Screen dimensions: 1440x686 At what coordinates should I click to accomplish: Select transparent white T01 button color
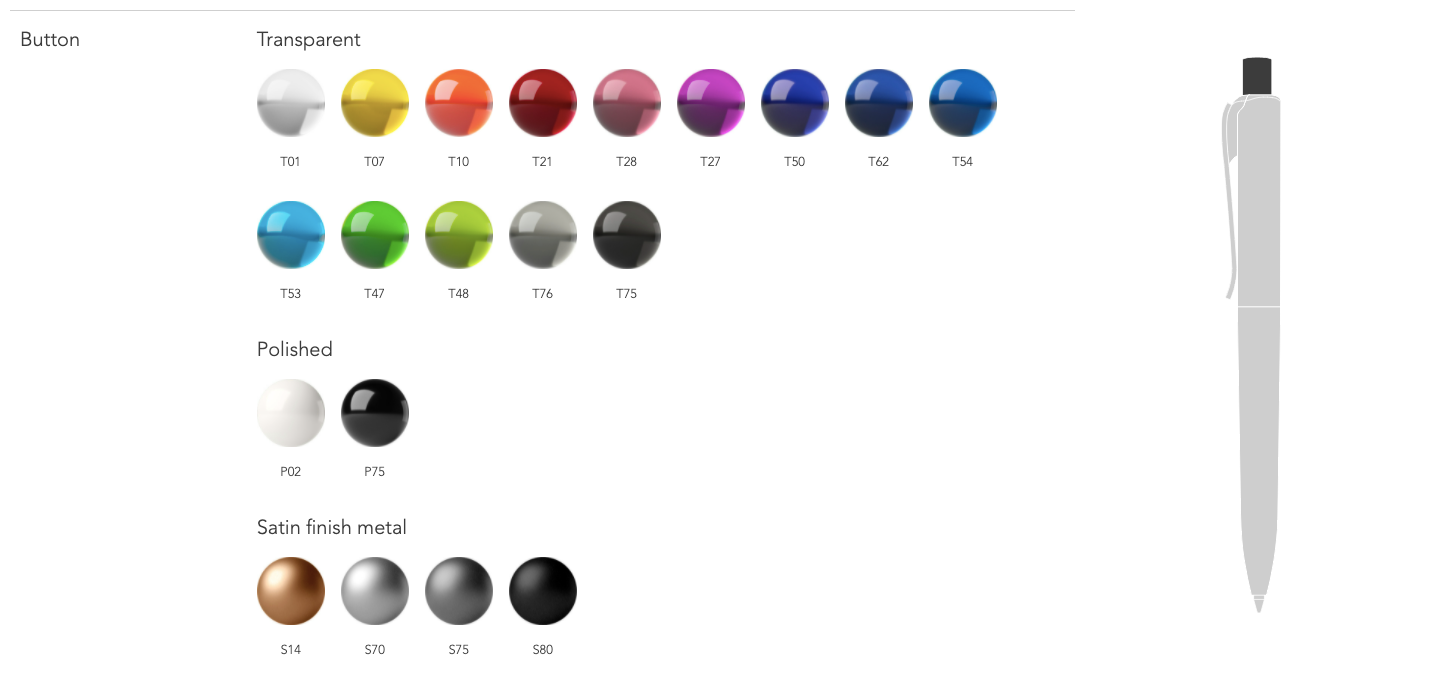291,103
